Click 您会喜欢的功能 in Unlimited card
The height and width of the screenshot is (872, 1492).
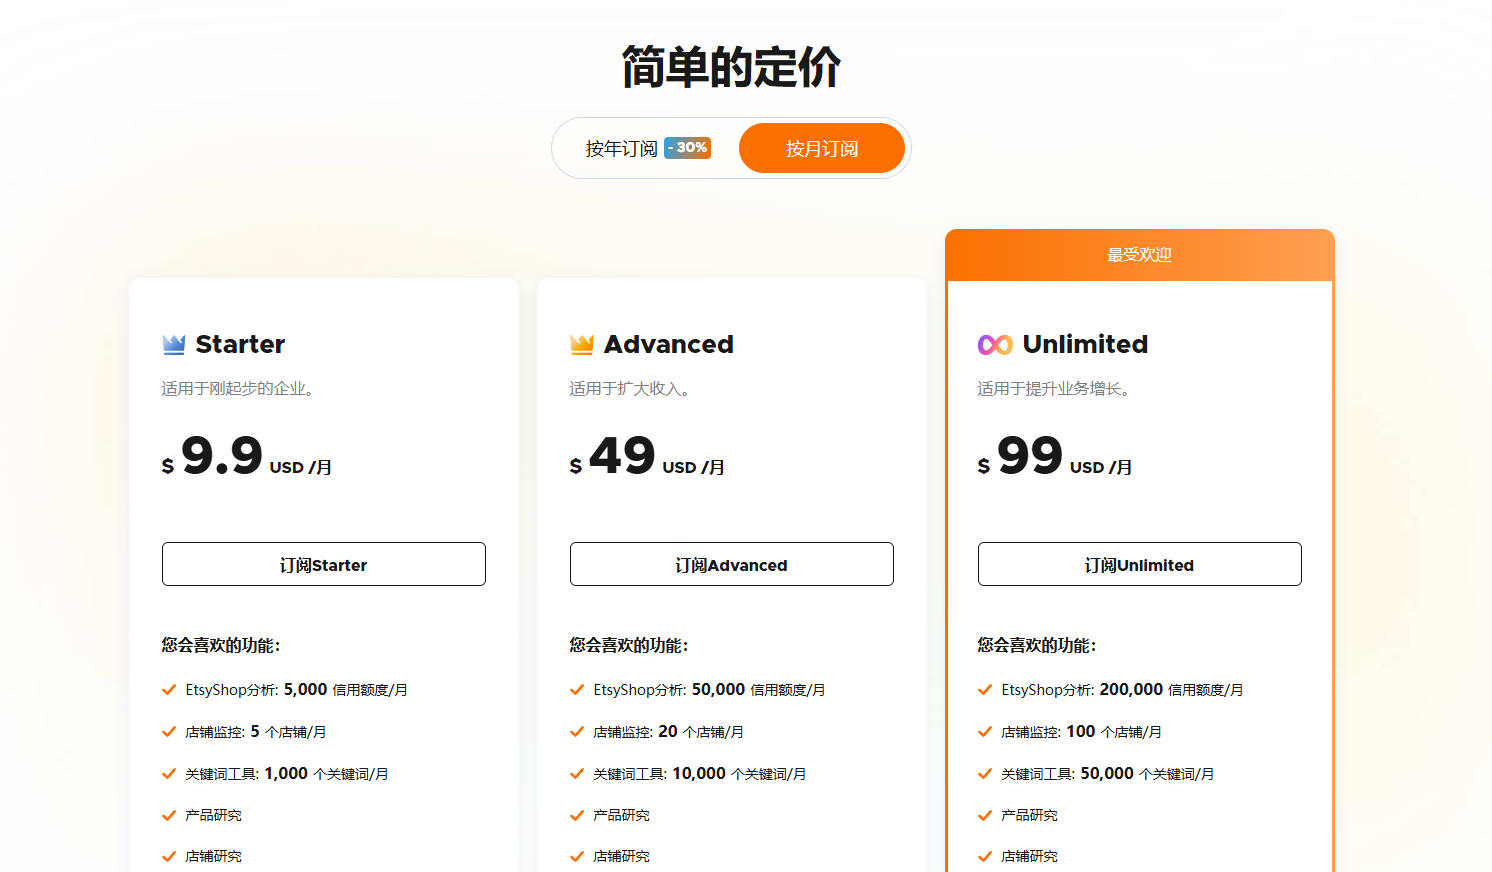tap(1037, 646)
